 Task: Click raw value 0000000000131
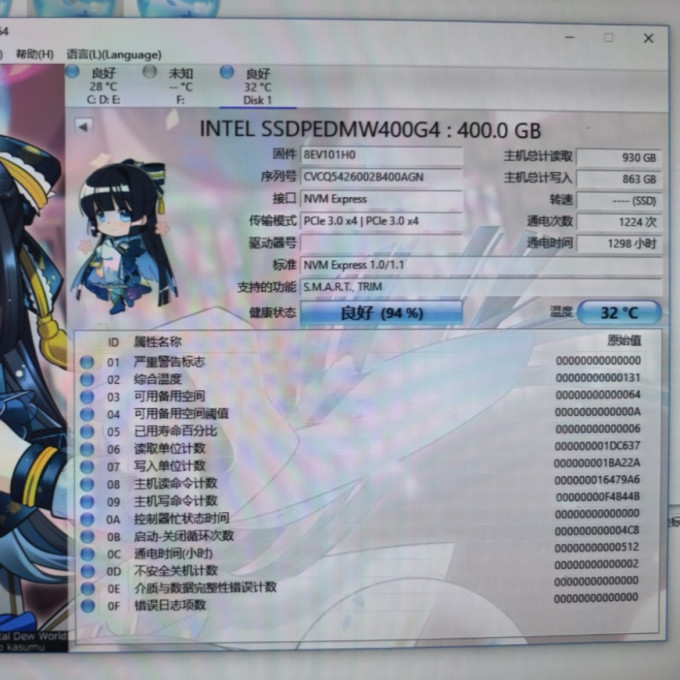point(598,378)
